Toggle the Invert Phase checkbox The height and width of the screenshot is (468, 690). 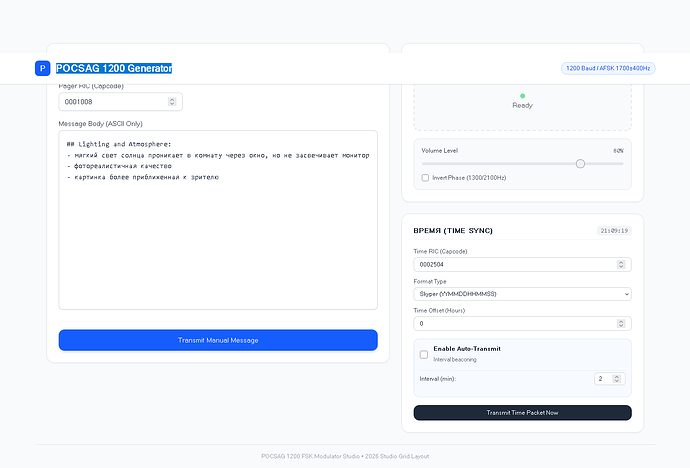(x=425, y=178)
